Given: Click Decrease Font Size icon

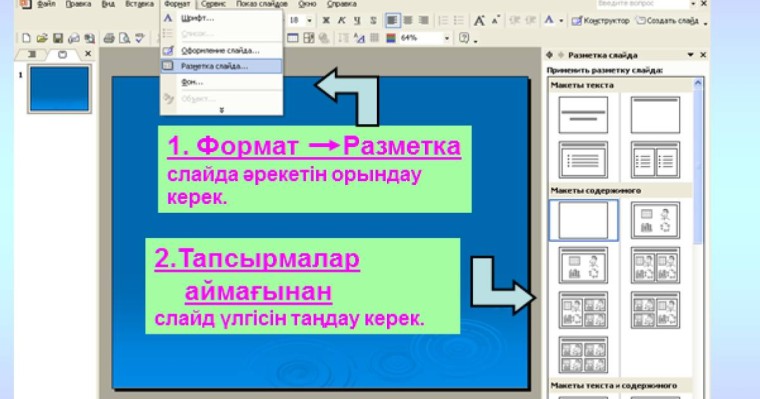Looking at the screenshot, I should point(496,20).
